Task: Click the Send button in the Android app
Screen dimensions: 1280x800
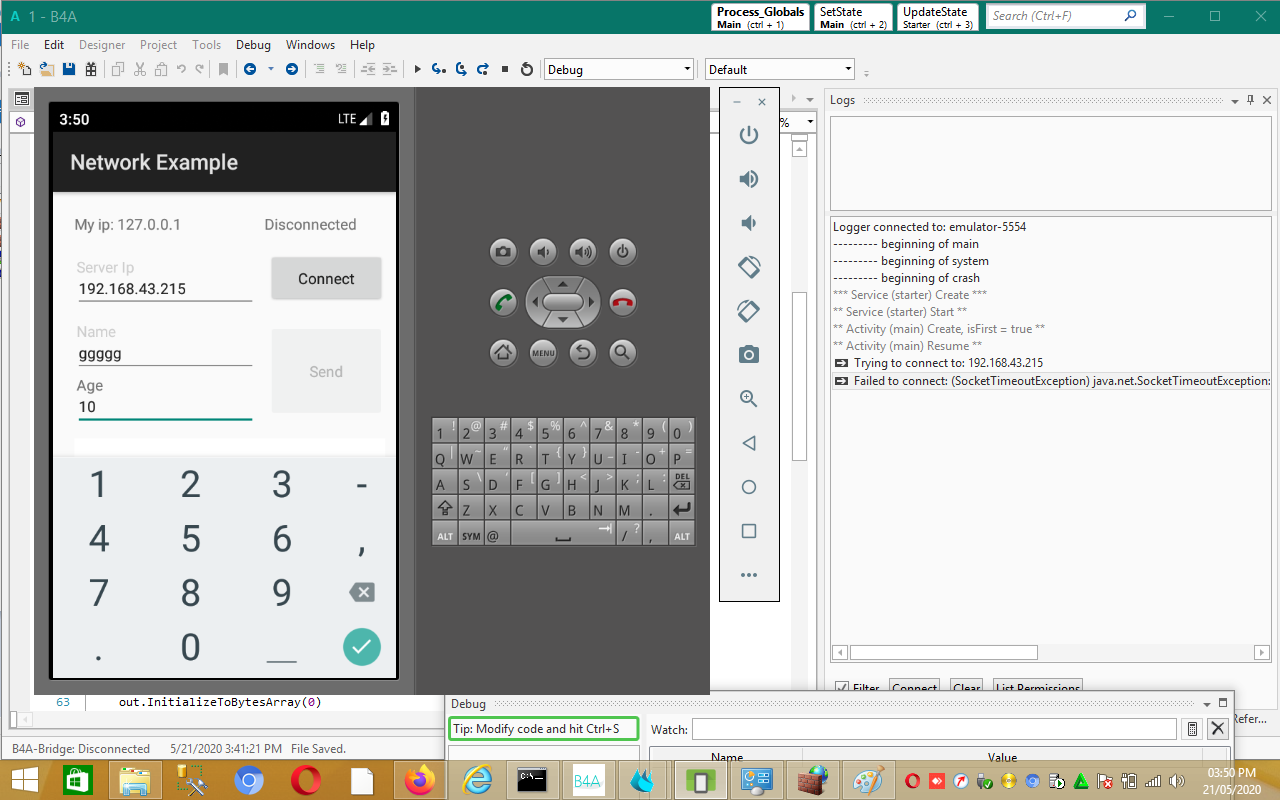Action: pyautogui.click(x=326, y=371)
